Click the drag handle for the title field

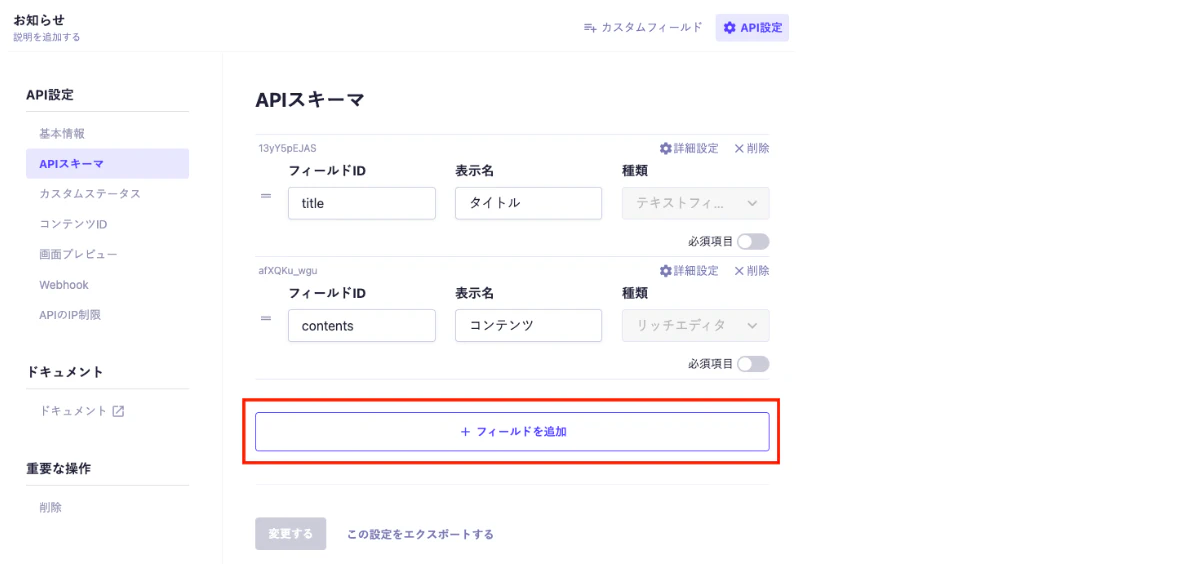tap(266, 196)
